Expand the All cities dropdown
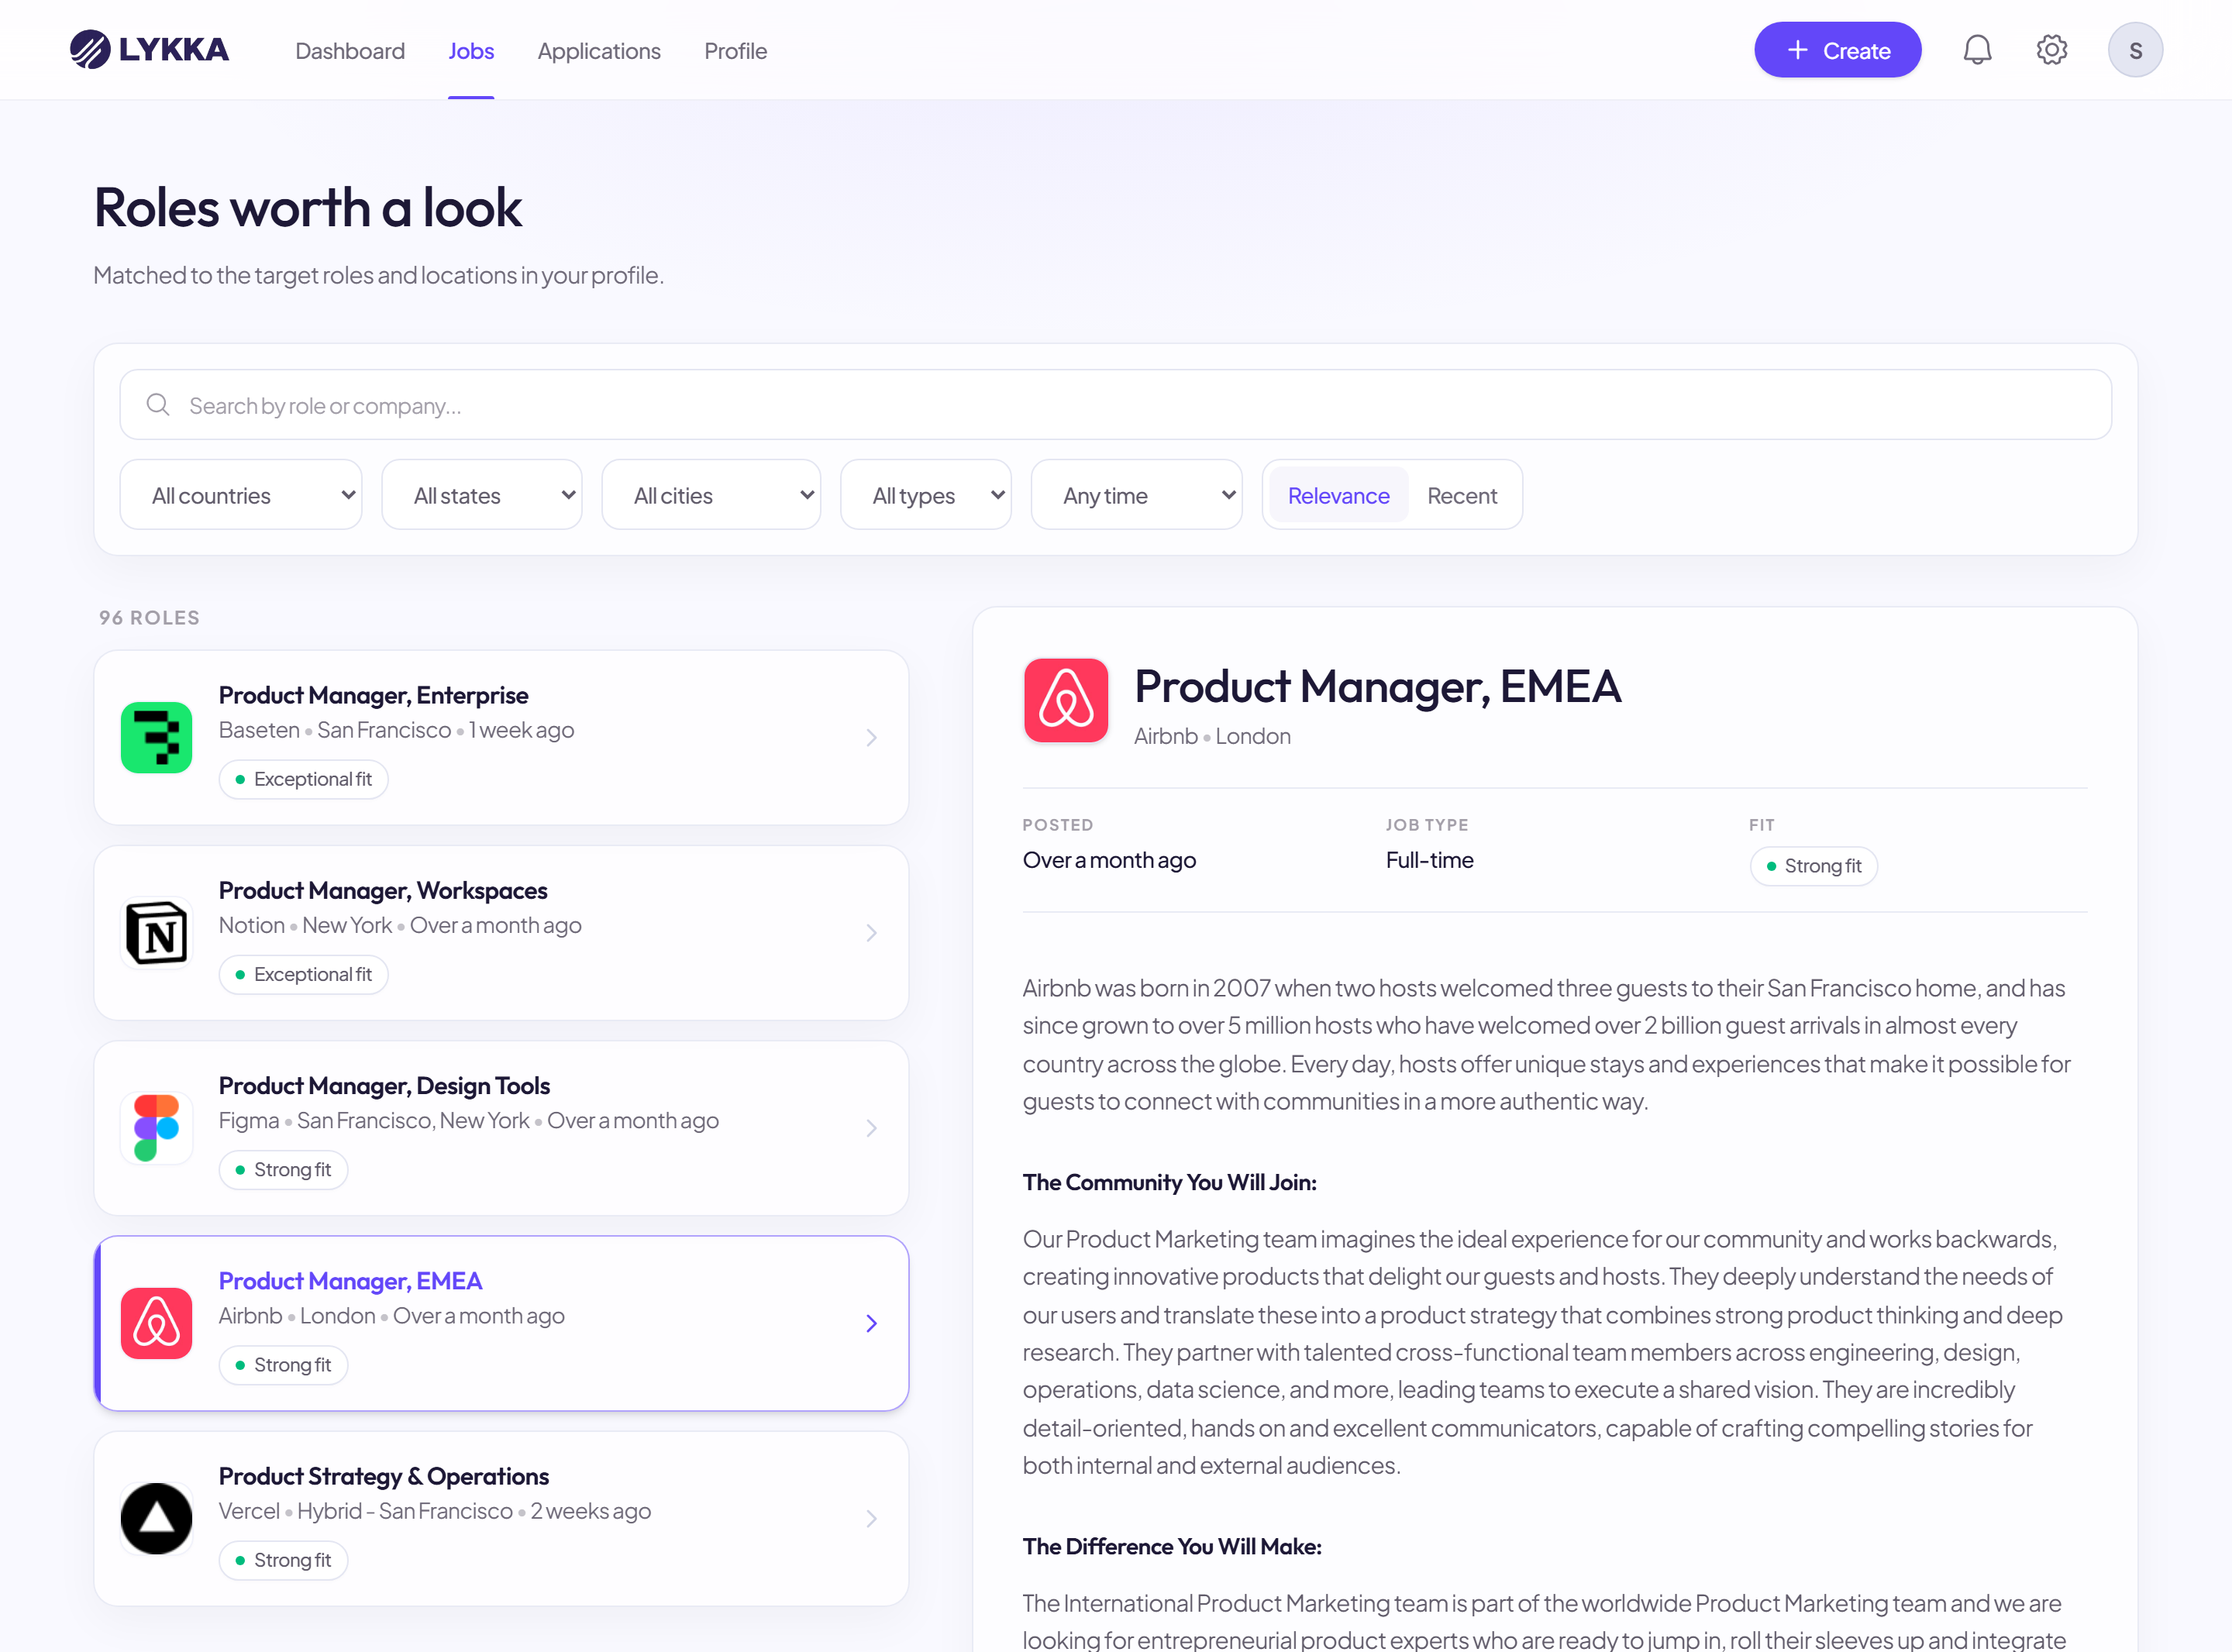This screenshot has width=2232, height=1652. point(711,495)
